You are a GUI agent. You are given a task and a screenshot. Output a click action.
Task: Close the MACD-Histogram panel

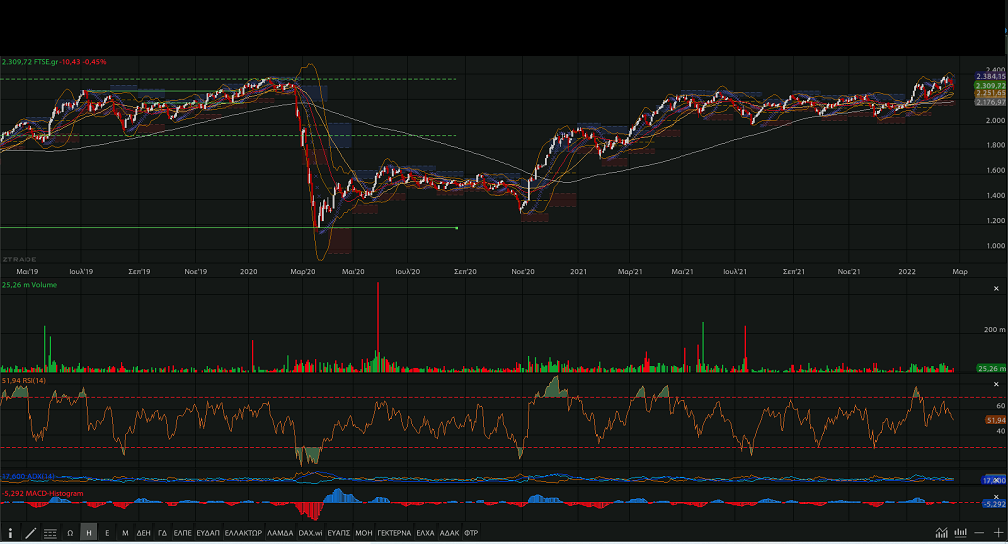click(x=996, y=496)
